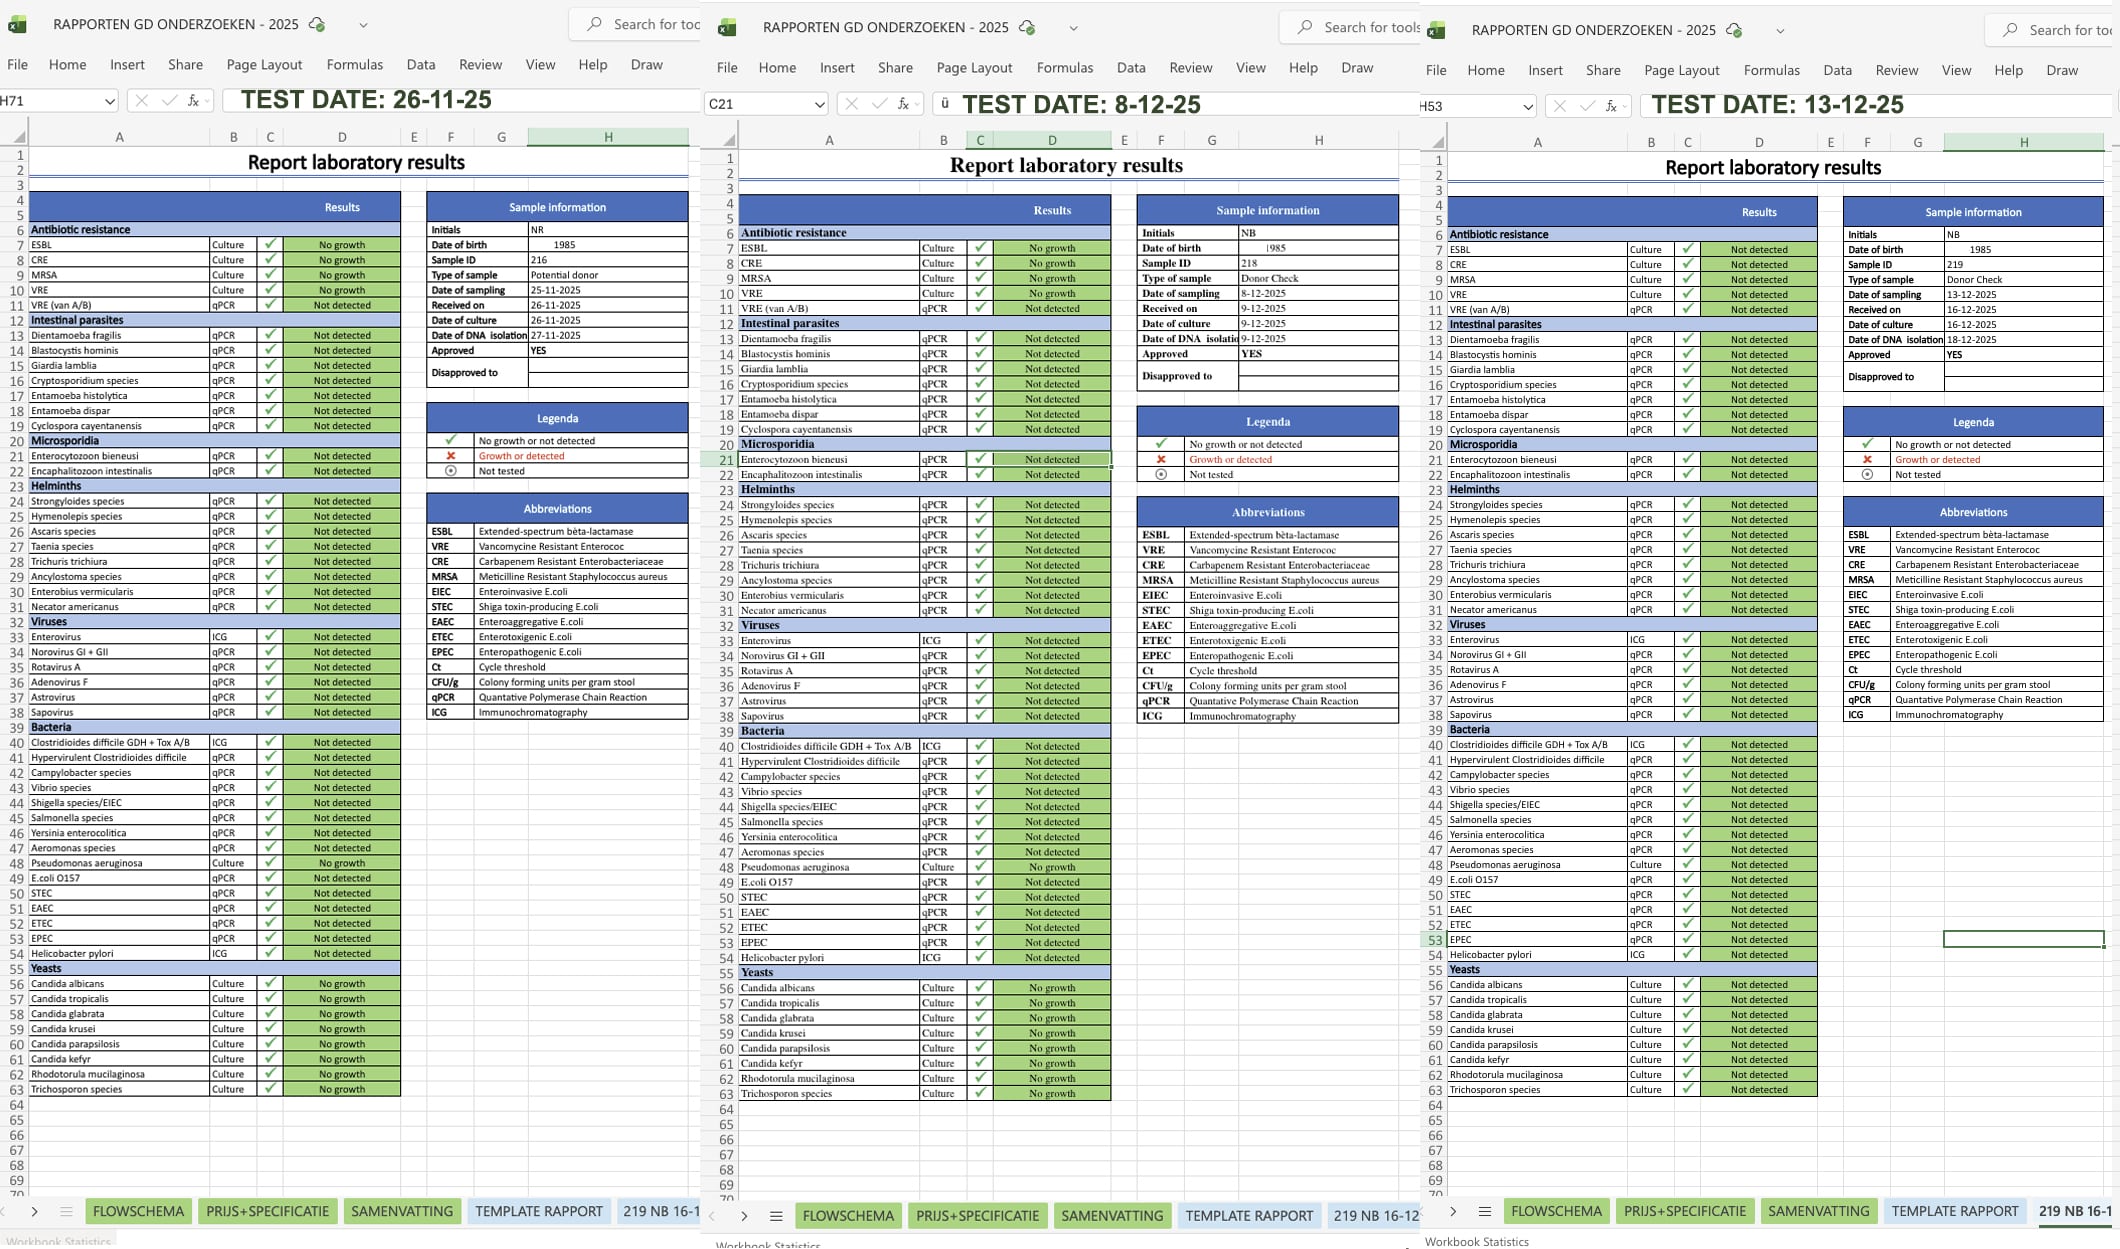Open the title chevron beside the 13-12-25 workbook name
This screenshot has height=1249, width=2120.
click(x=1780, y=31)
